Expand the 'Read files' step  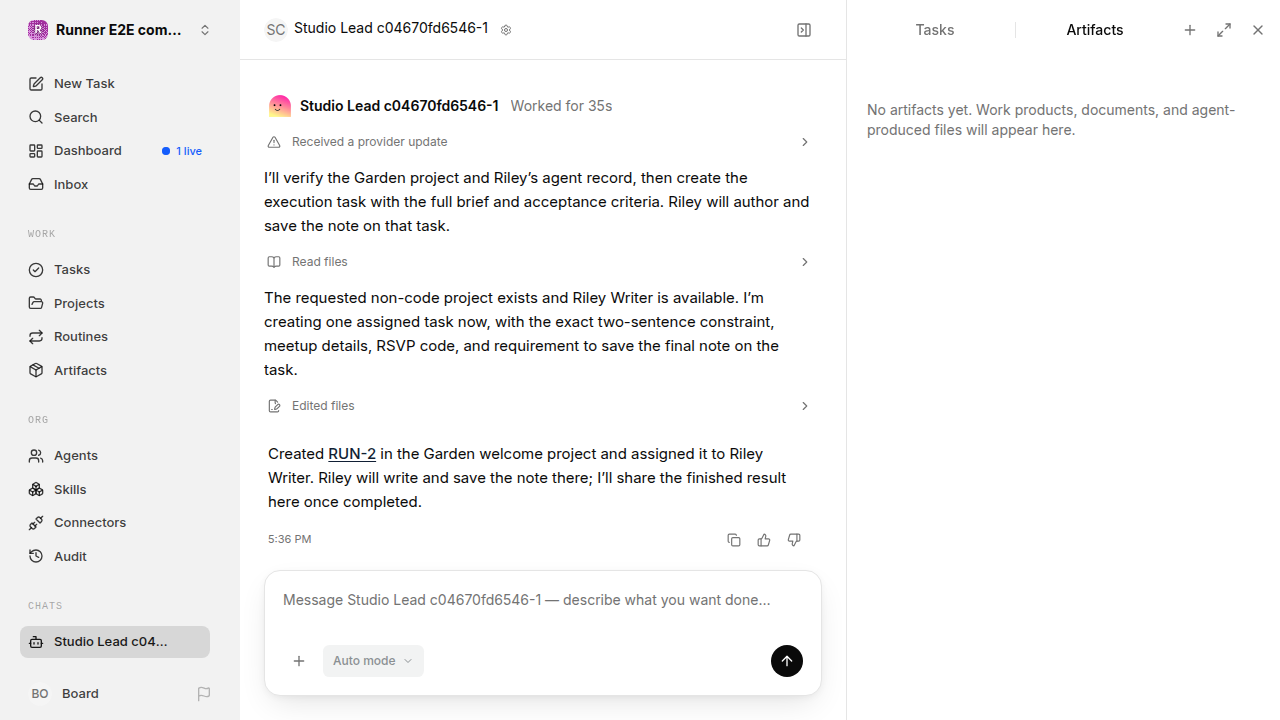click(x=540, y=262)
